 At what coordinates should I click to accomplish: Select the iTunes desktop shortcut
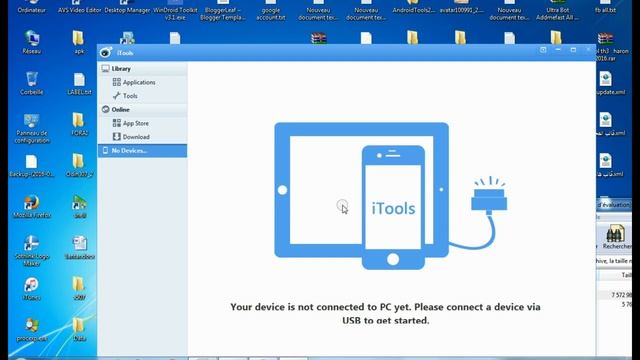(x=31, y=289)
